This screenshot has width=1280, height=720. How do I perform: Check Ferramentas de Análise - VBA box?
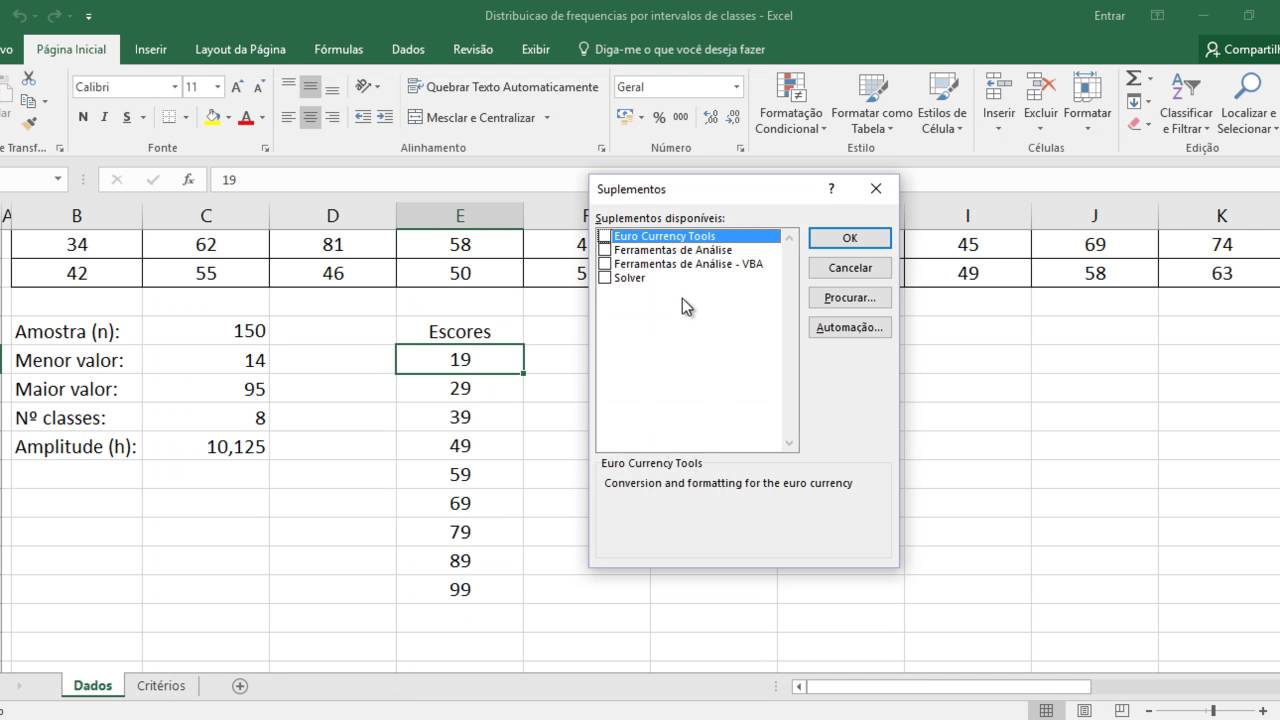[x=604, y=264]
